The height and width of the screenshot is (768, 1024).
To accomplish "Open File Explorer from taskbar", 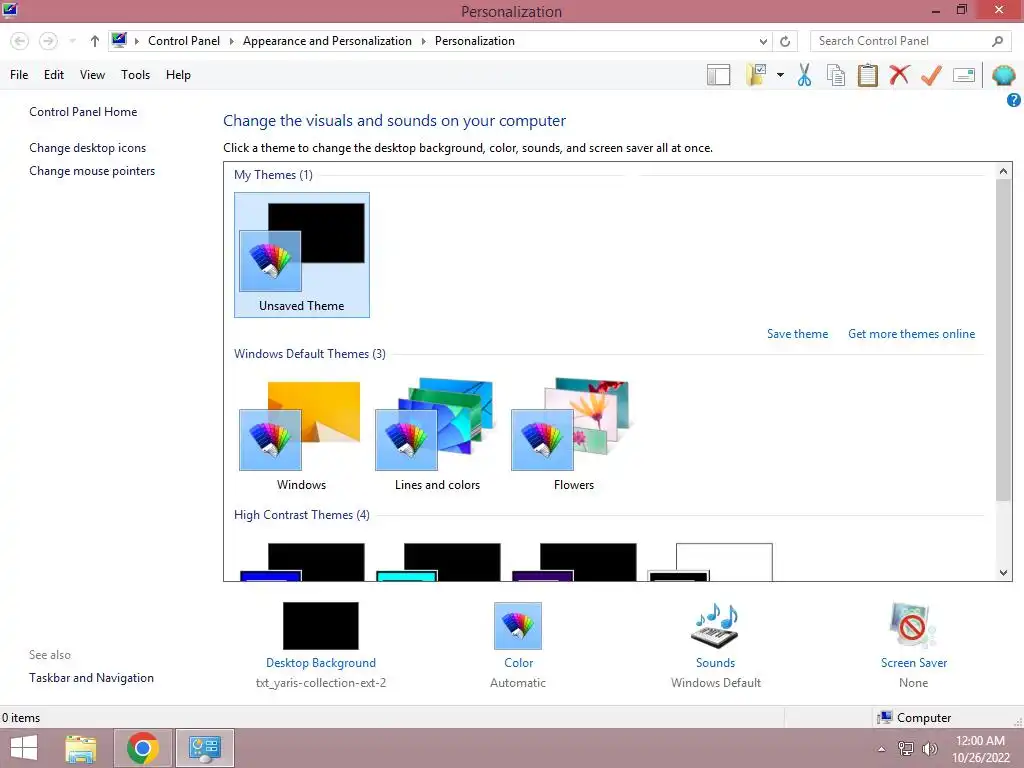I will 81,748.
